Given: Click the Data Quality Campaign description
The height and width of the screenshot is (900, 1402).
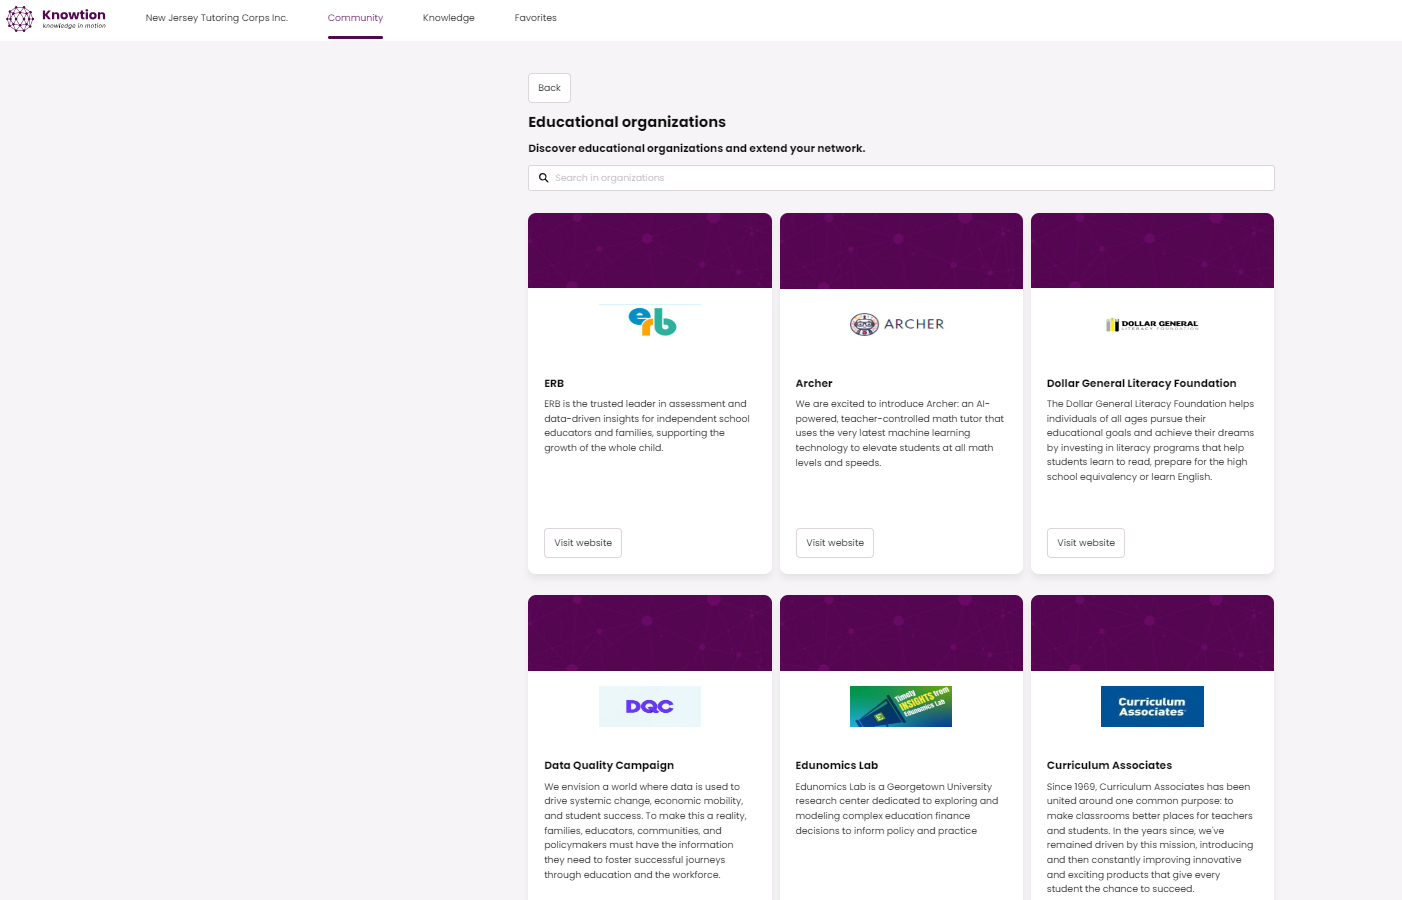Looking at the screenshot, I should [x=646, y=831].
